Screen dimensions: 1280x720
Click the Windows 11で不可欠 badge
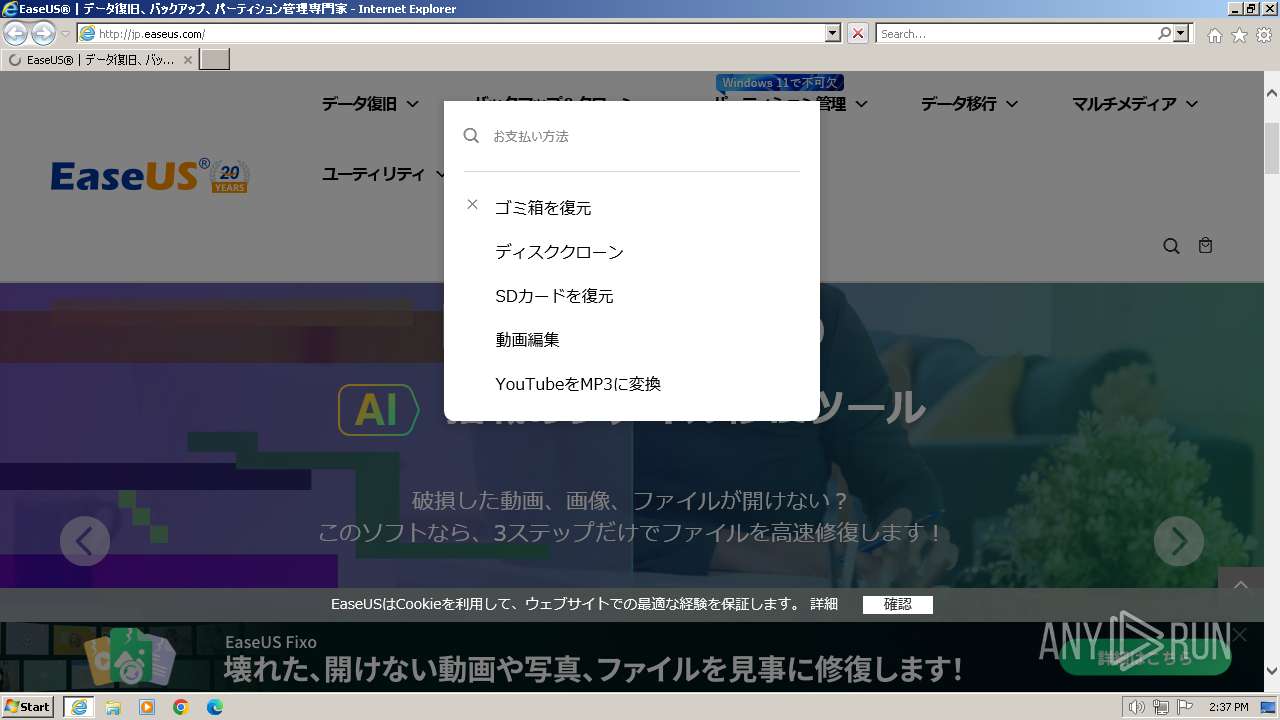(780, 83)
